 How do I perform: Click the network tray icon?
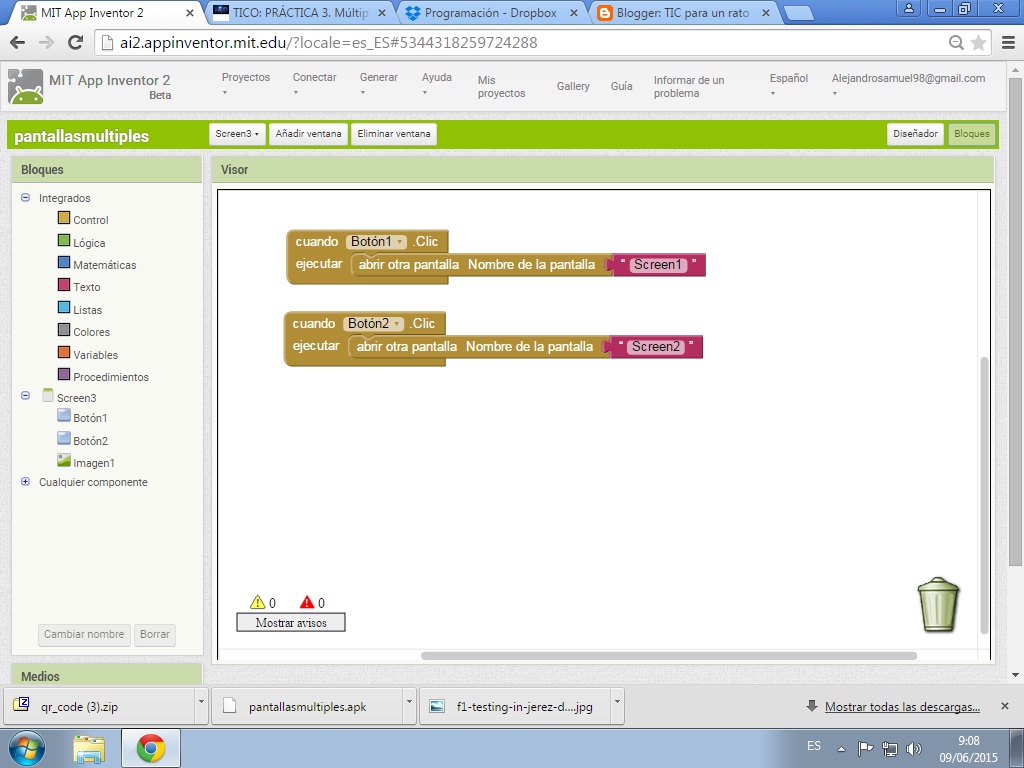click(889, 748)
